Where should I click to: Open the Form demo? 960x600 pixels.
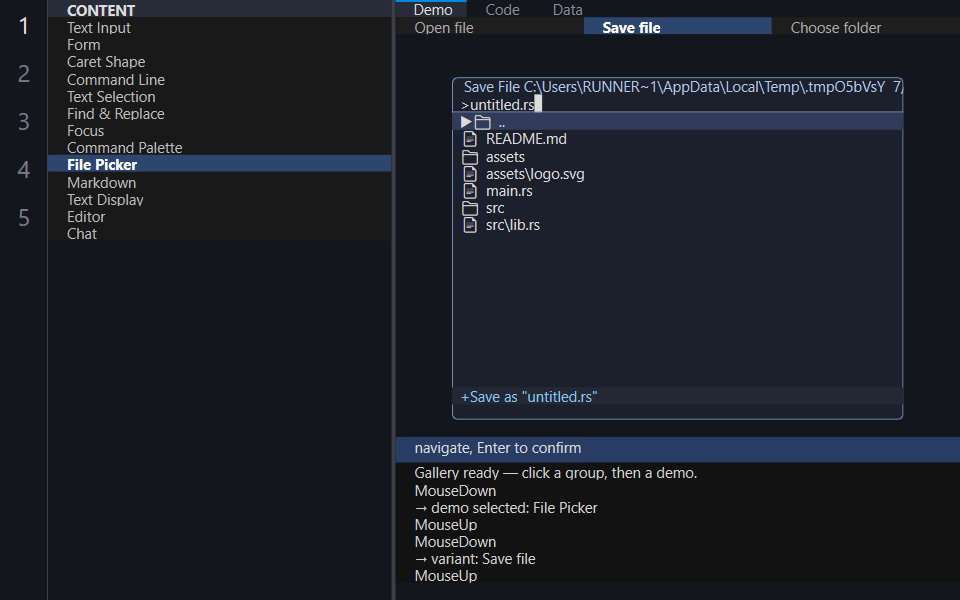coord(220,45)
